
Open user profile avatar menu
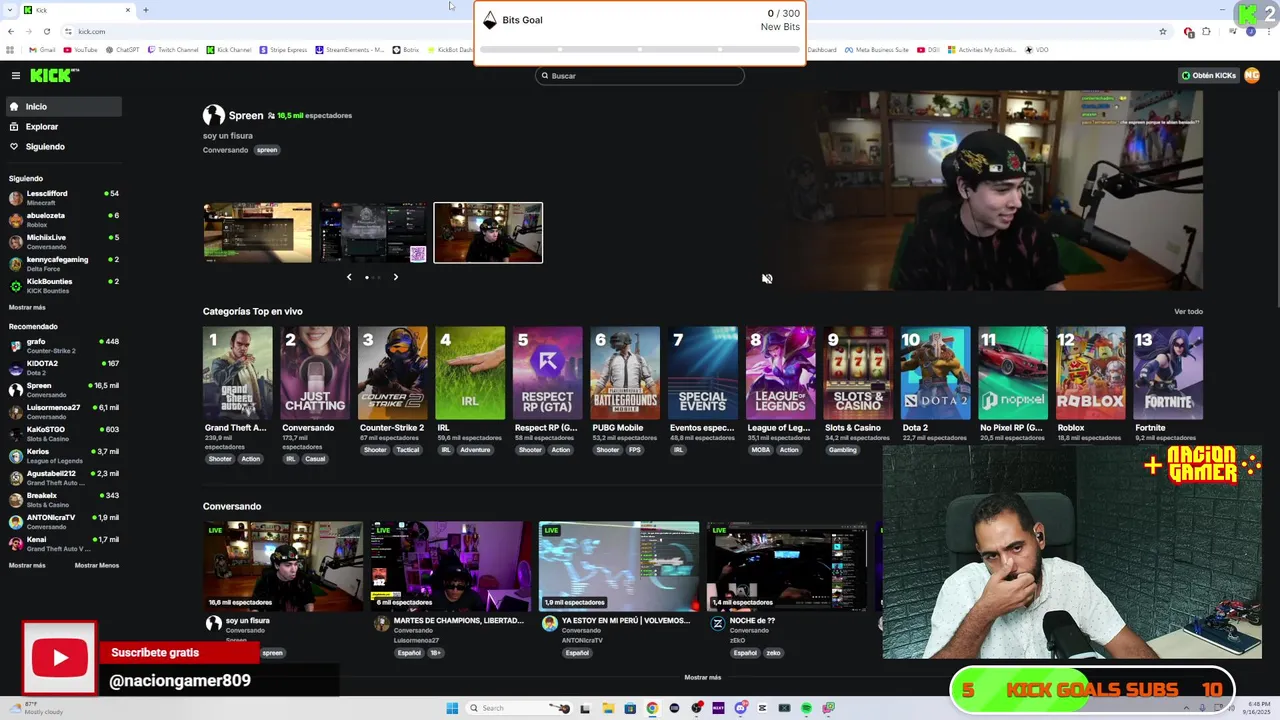(1251, 75)
